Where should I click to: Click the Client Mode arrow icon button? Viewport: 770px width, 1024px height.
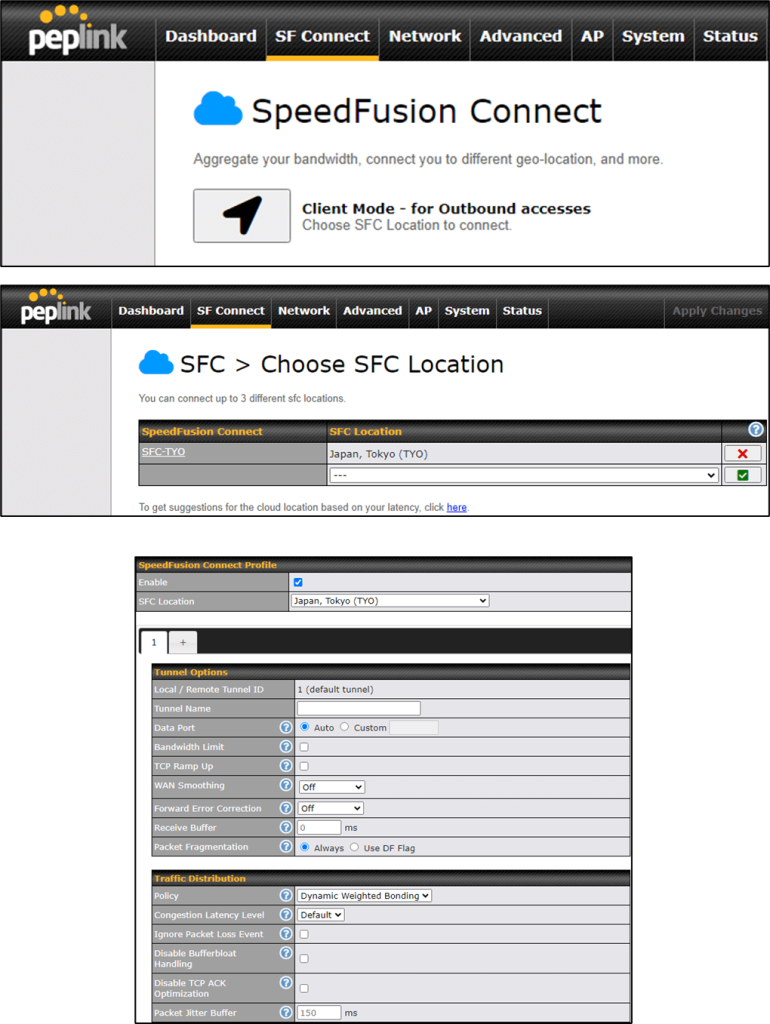242,216
